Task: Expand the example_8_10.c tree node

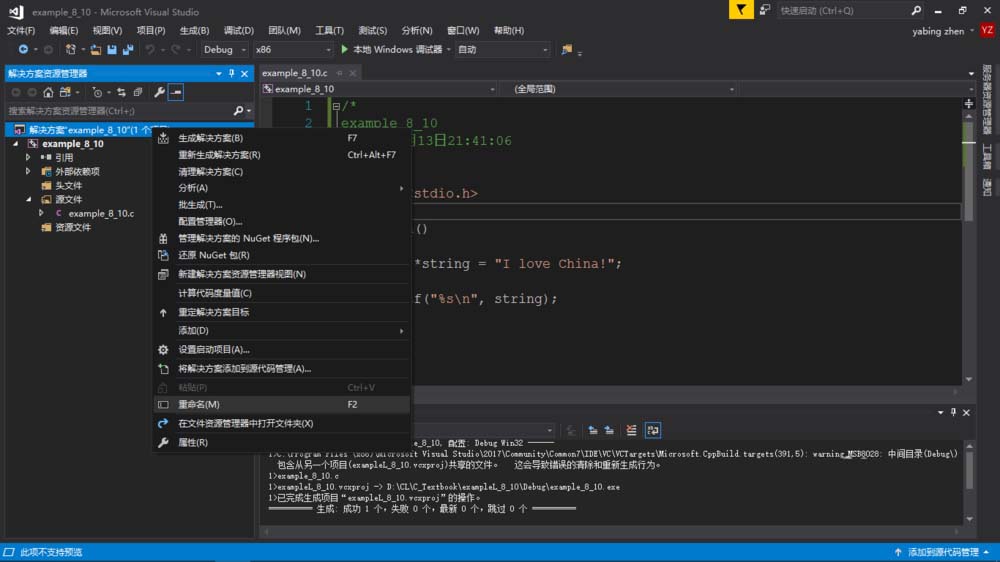Action: point(42,213)
